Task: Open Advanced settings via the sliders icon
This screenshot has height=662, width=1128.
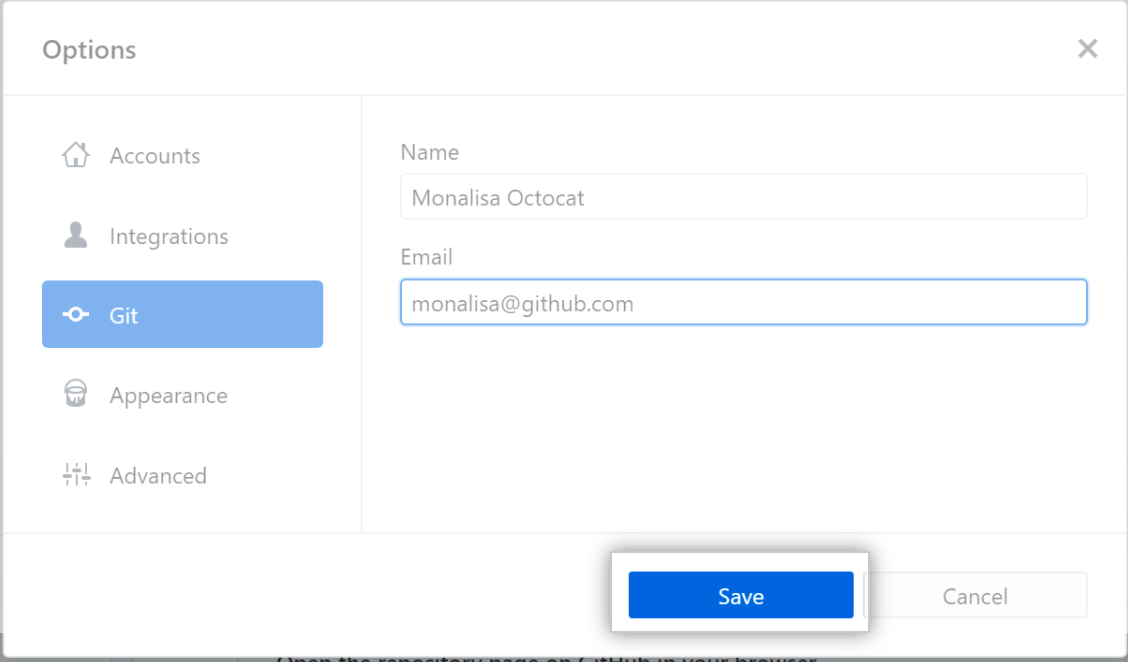Action: (75, 475)
